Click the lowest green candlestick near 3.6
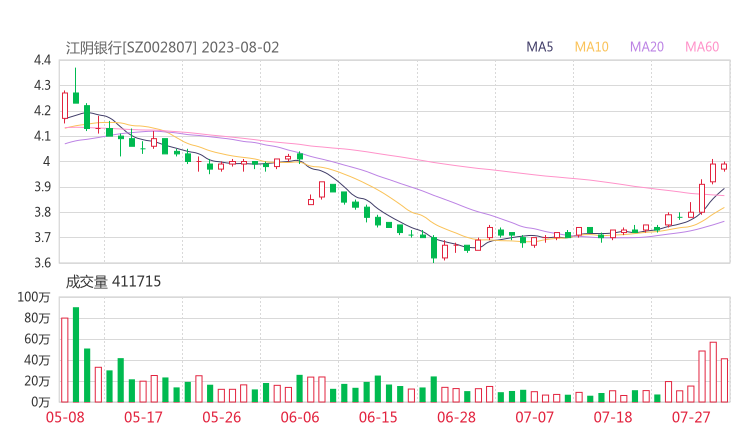 click(434, 249)
